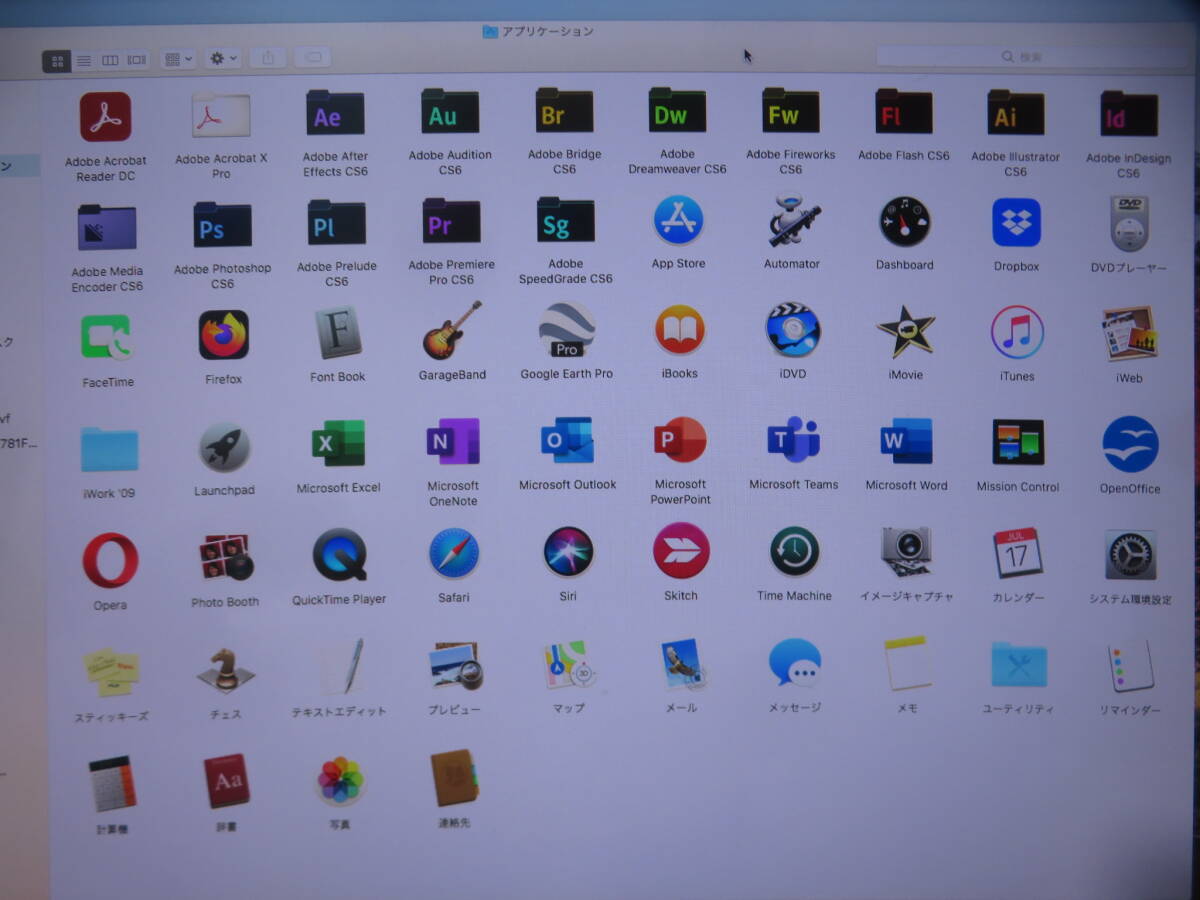This screenshot has height=900, width=1200.
Task: Select Microsoft Outlook
Action: click(567, 441)
